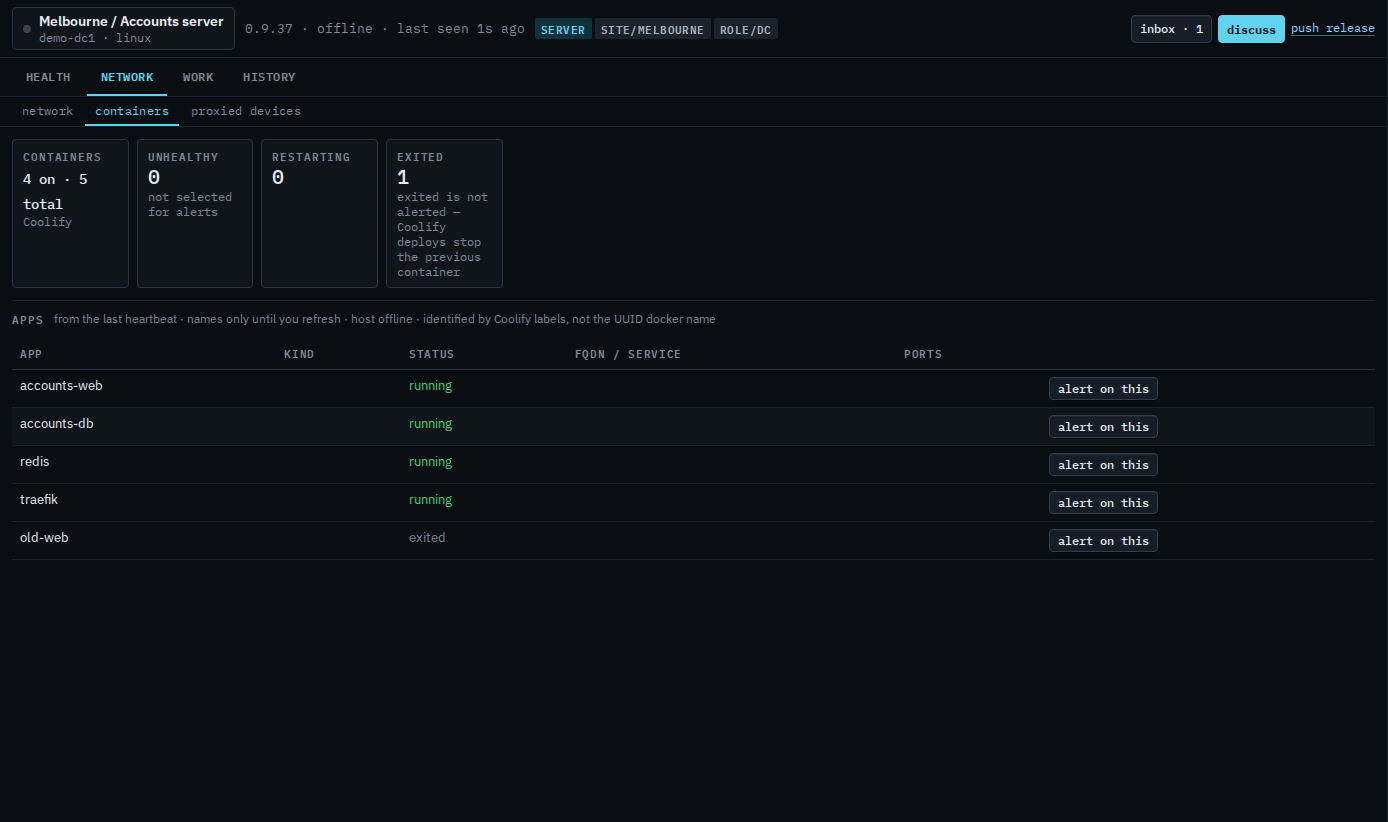The height and width of the screenshot is (822, 1388).
Task: Click the offline status dot beside Melbourne / Accounts server
Action: [x=27, y=29]
